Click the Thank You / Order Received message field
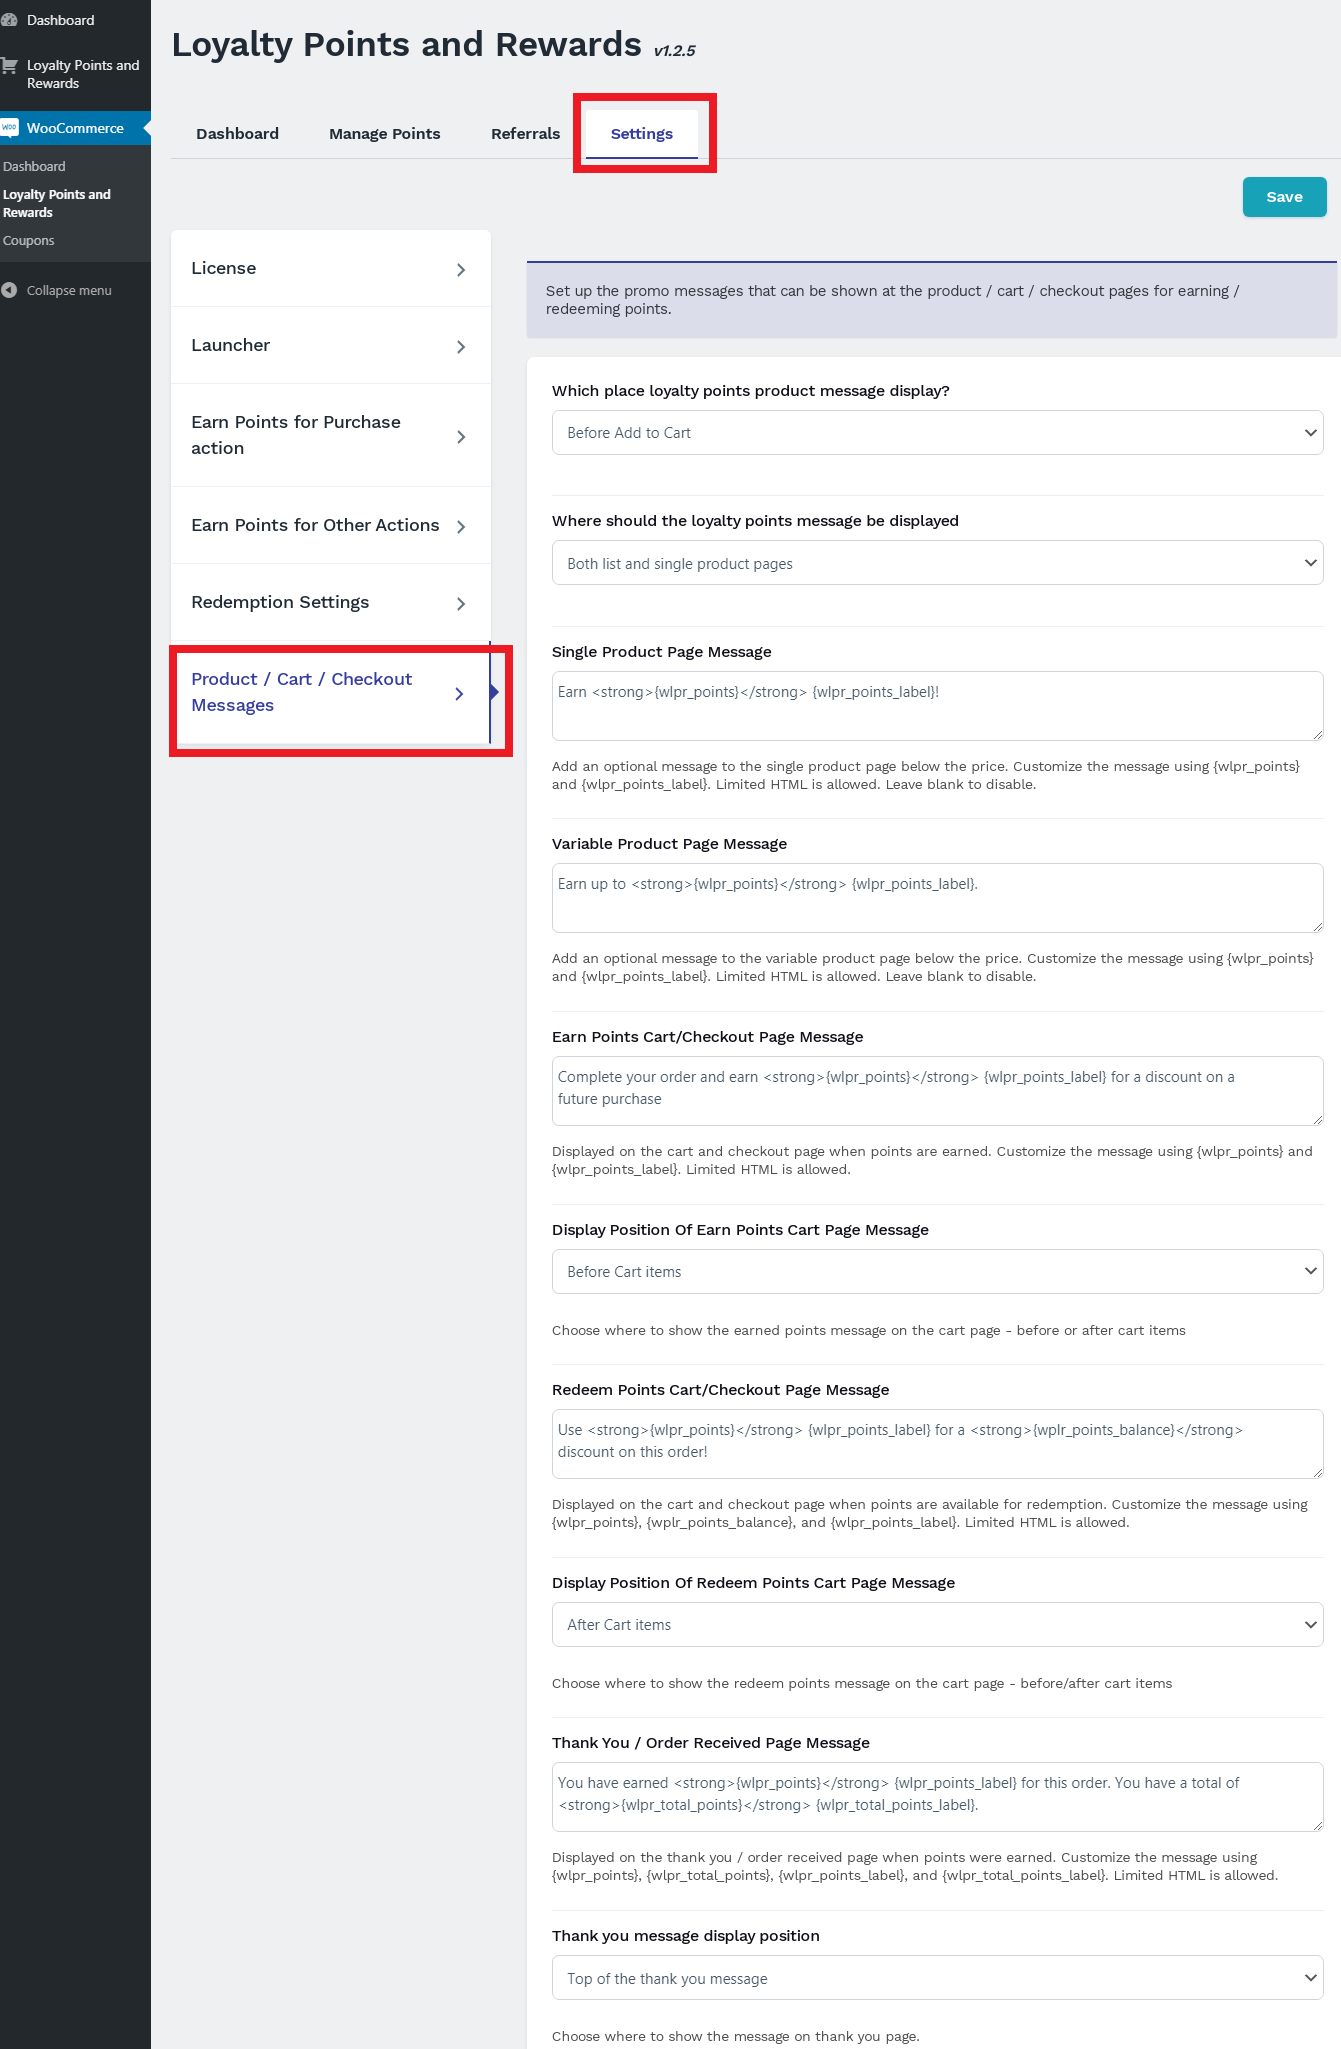This screenshot has width=1341, height=2049. click(937, 1797)
